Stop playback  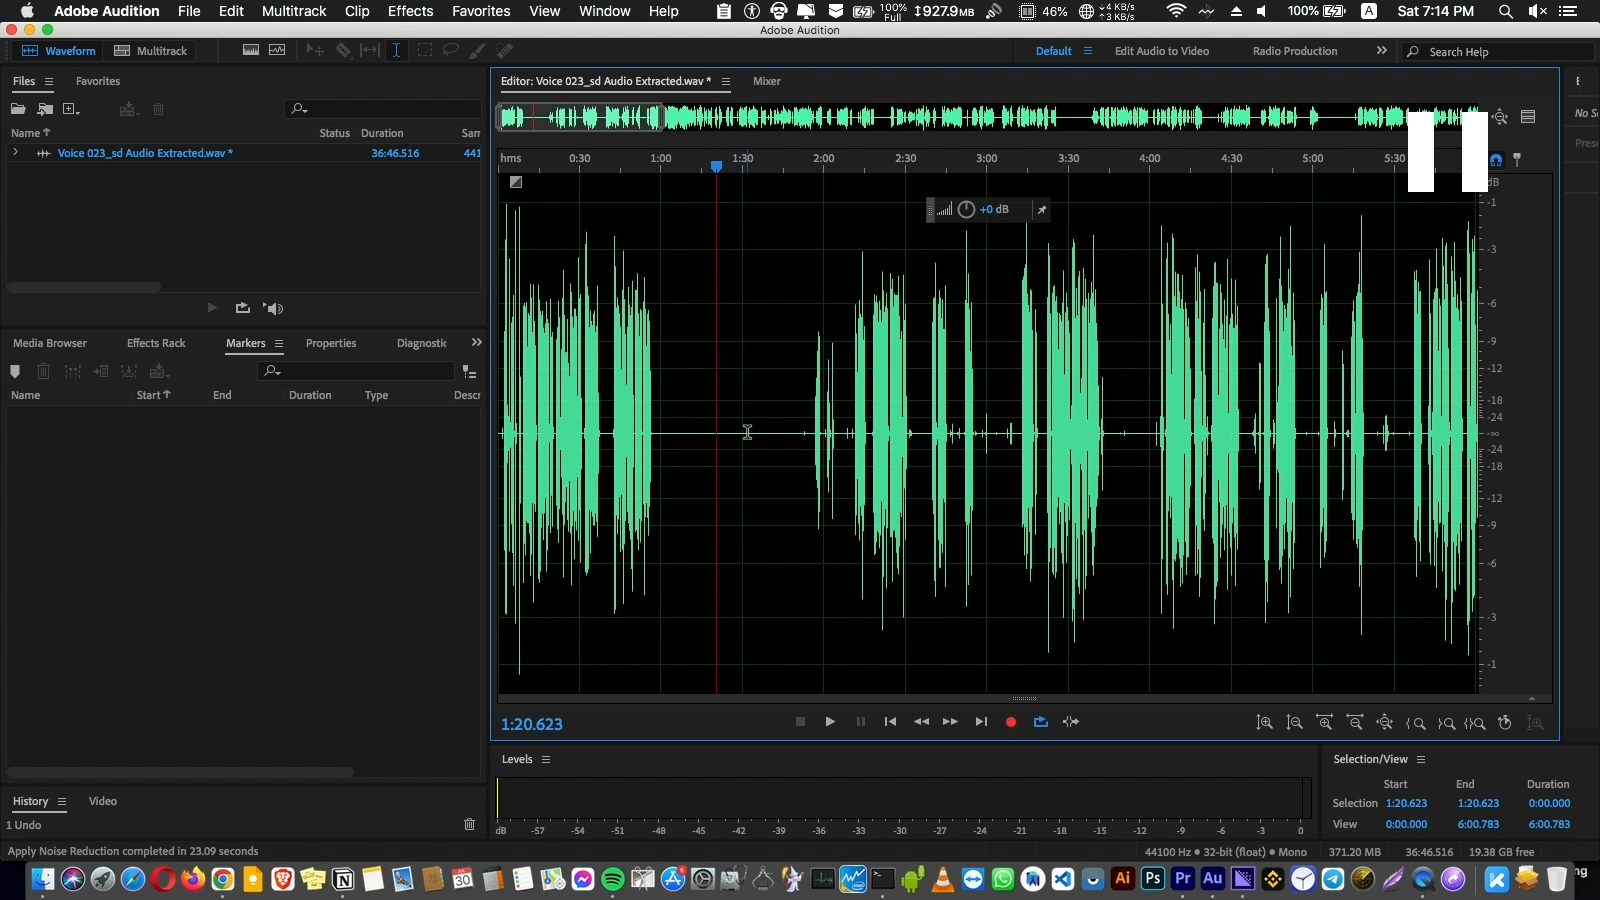pos(800,722)
